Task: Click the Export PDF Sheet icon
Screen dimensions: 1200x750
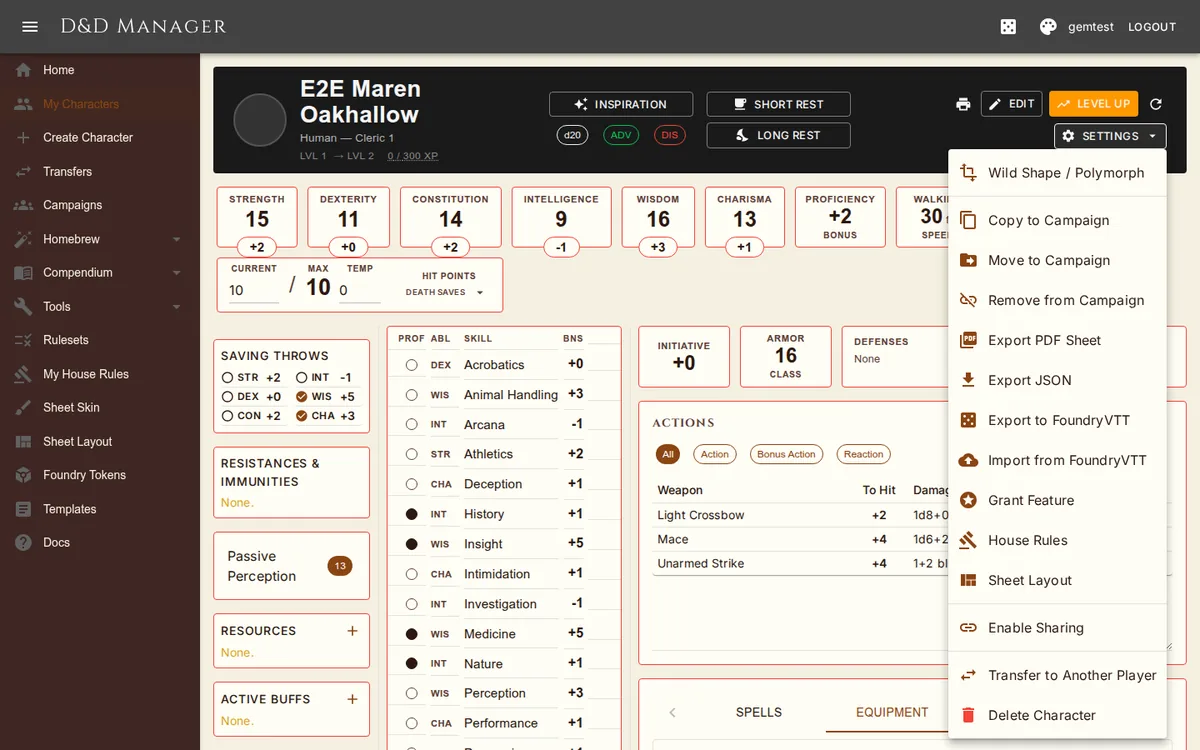Action: (968, 340)
